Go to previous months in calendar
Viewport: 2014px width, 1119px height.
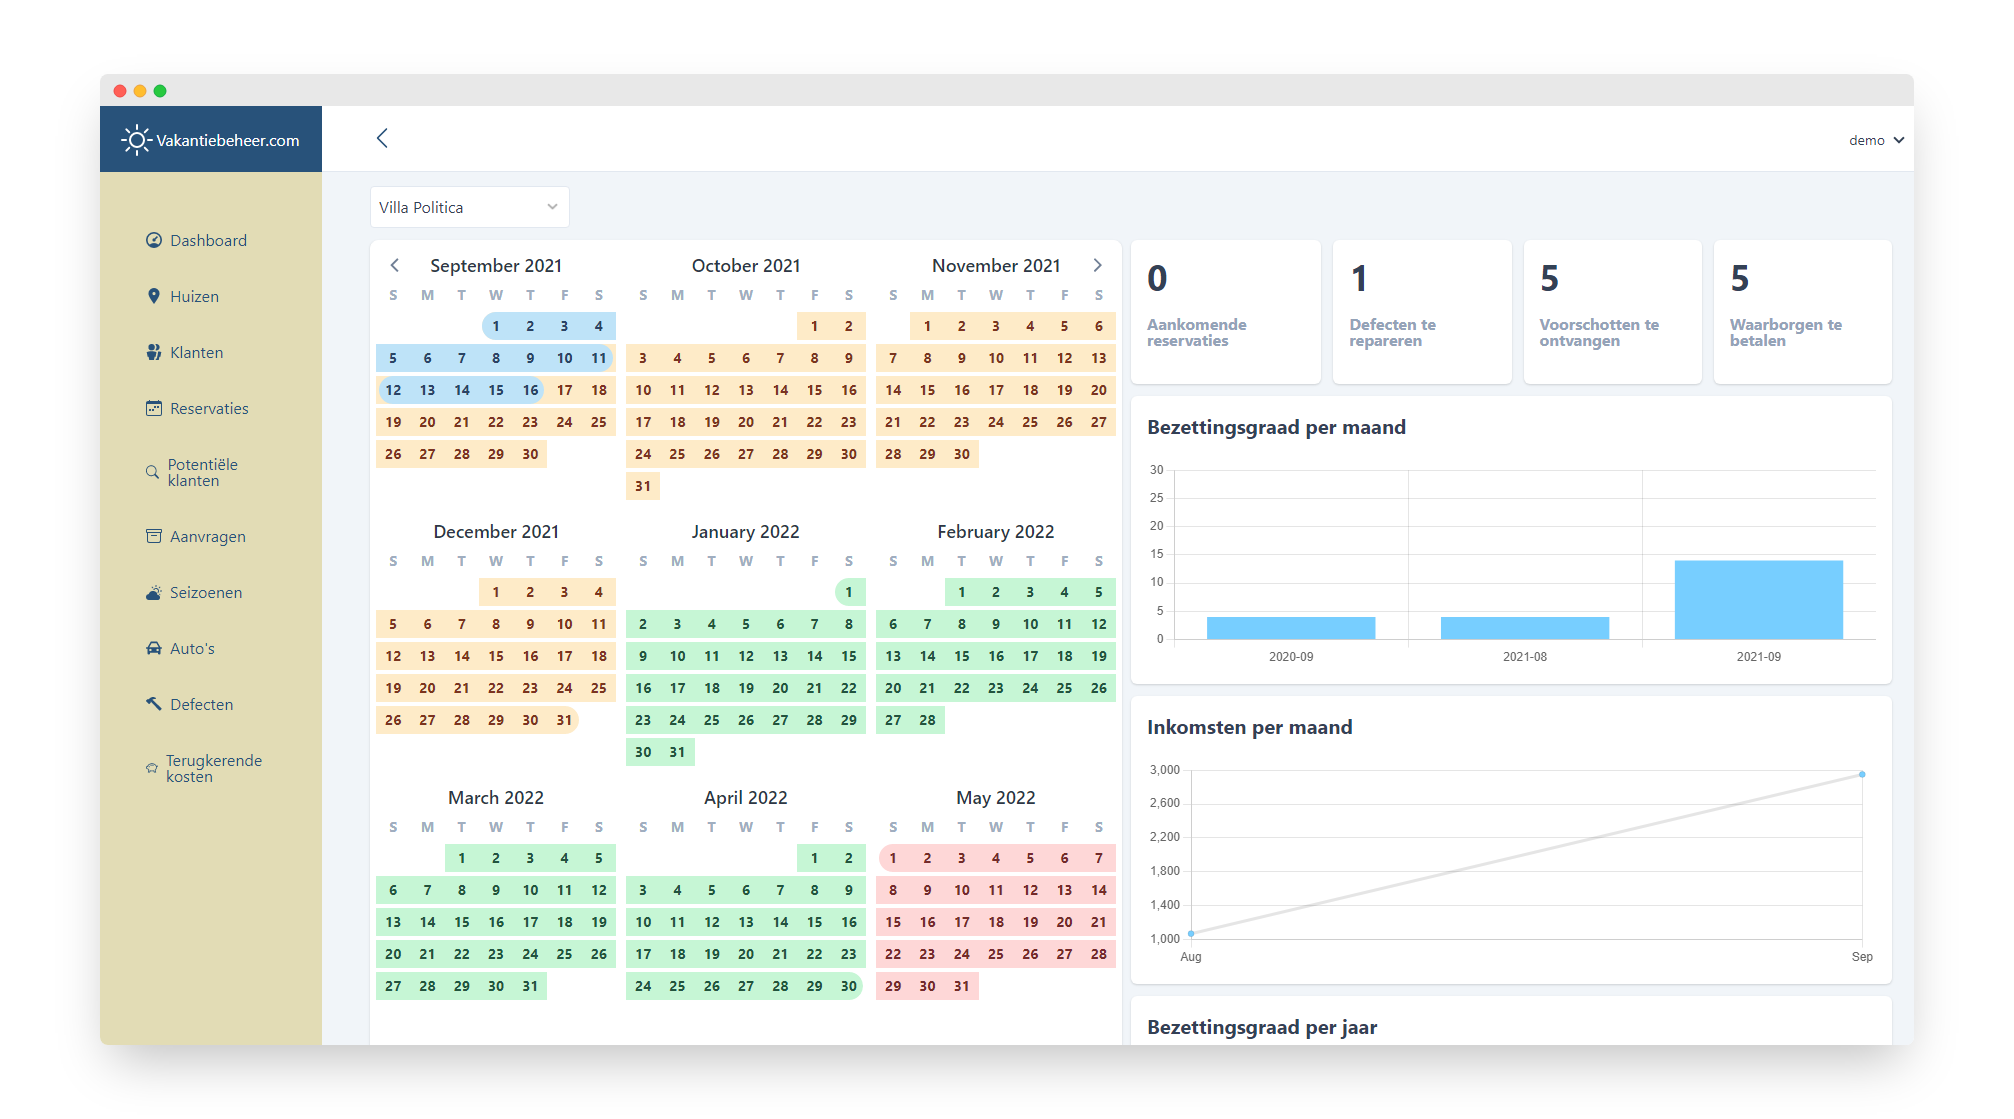pyautogui.click(x=395, y=265)
